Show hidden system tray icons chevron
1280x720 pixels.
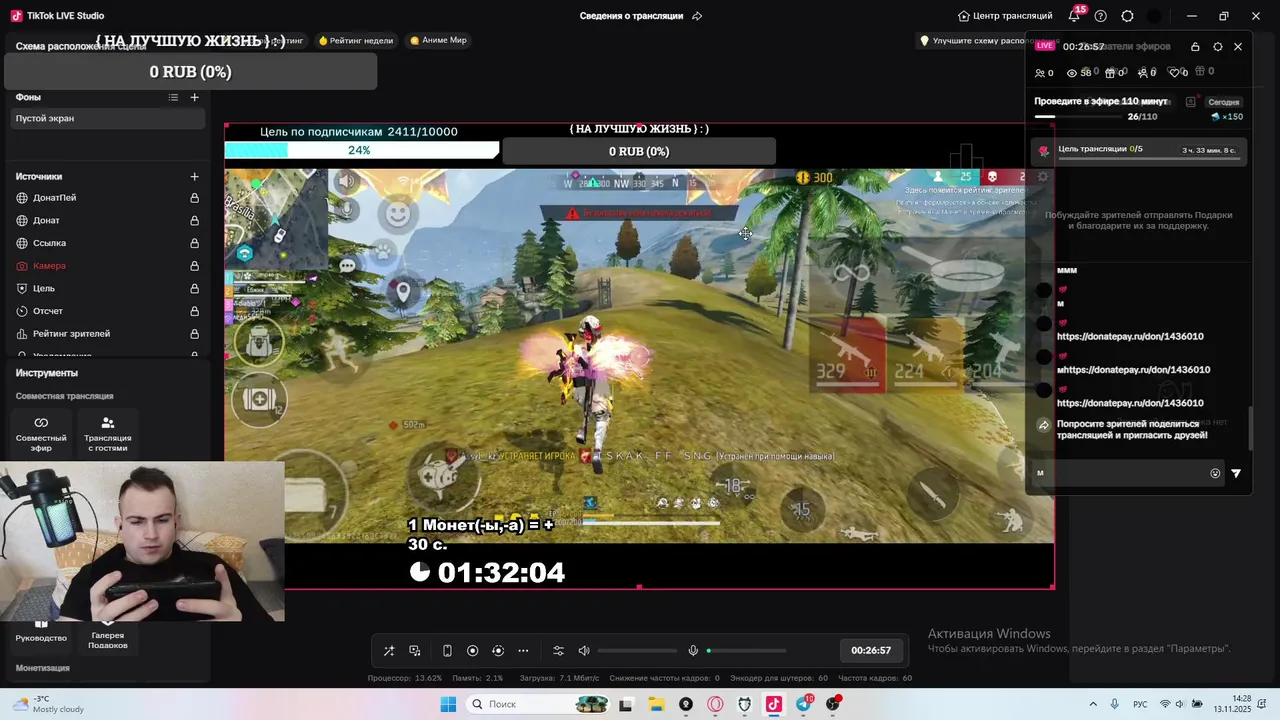click(1092, 704)
